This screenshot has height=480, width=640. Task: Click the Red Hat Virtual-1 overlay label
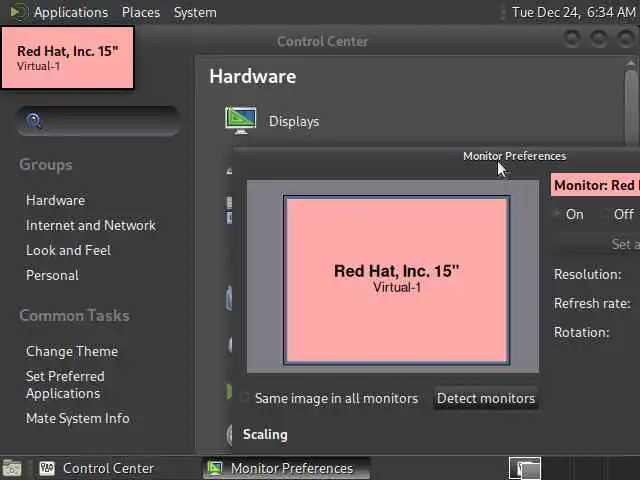click(68, 57)
